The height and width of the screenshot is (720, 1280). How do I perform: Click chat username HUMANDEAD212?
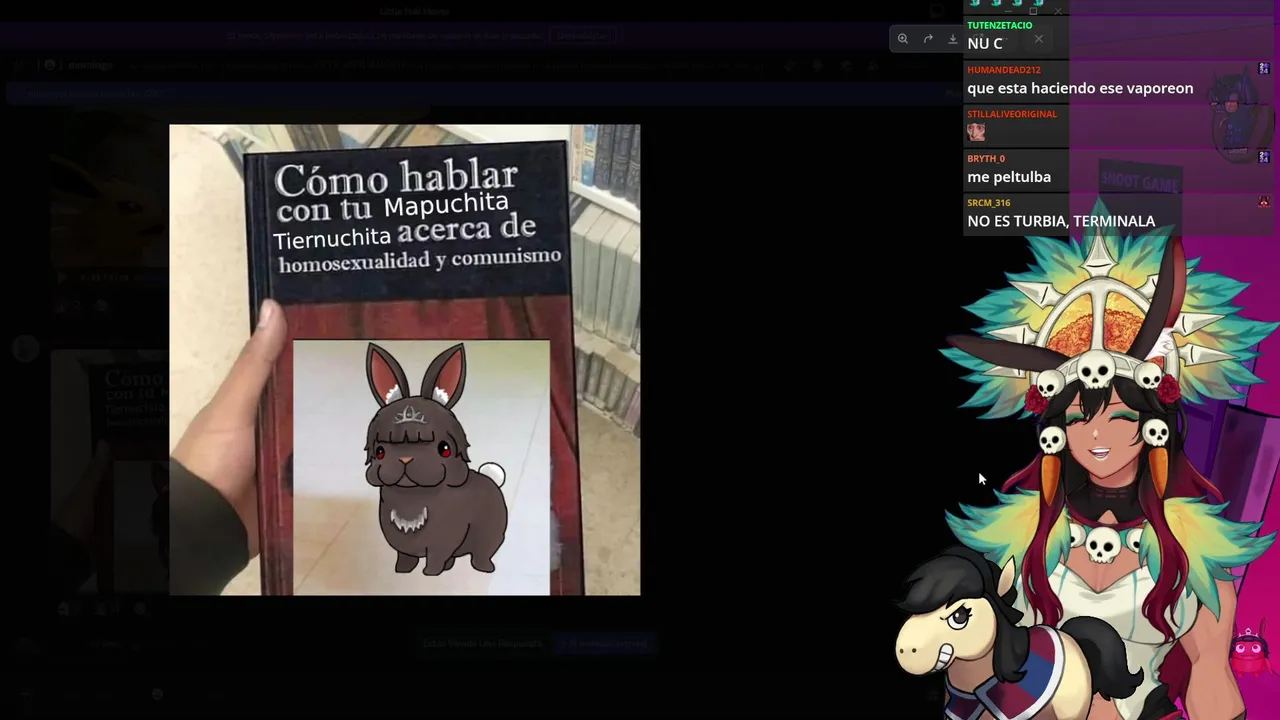[x=1003, y=70]
